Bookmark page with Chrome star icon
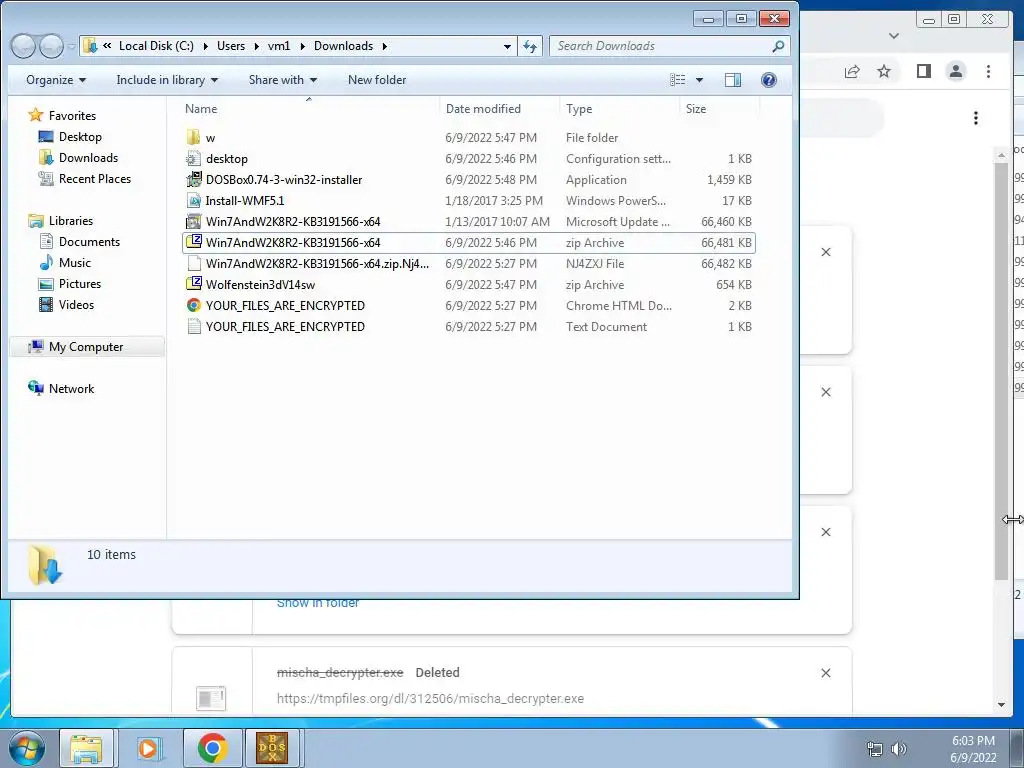The width and height of the screenshot is (1024, 768). click(884, 71)
